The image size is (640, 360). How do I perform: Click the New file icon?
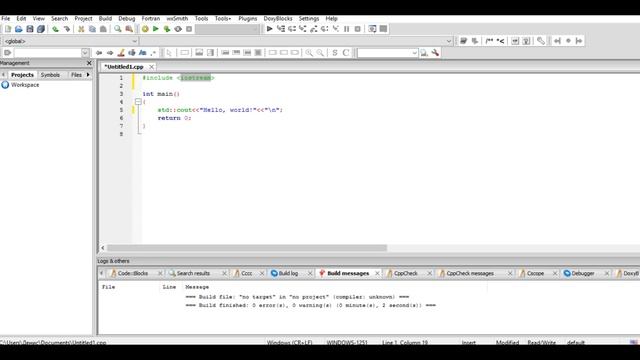(8, 29)
